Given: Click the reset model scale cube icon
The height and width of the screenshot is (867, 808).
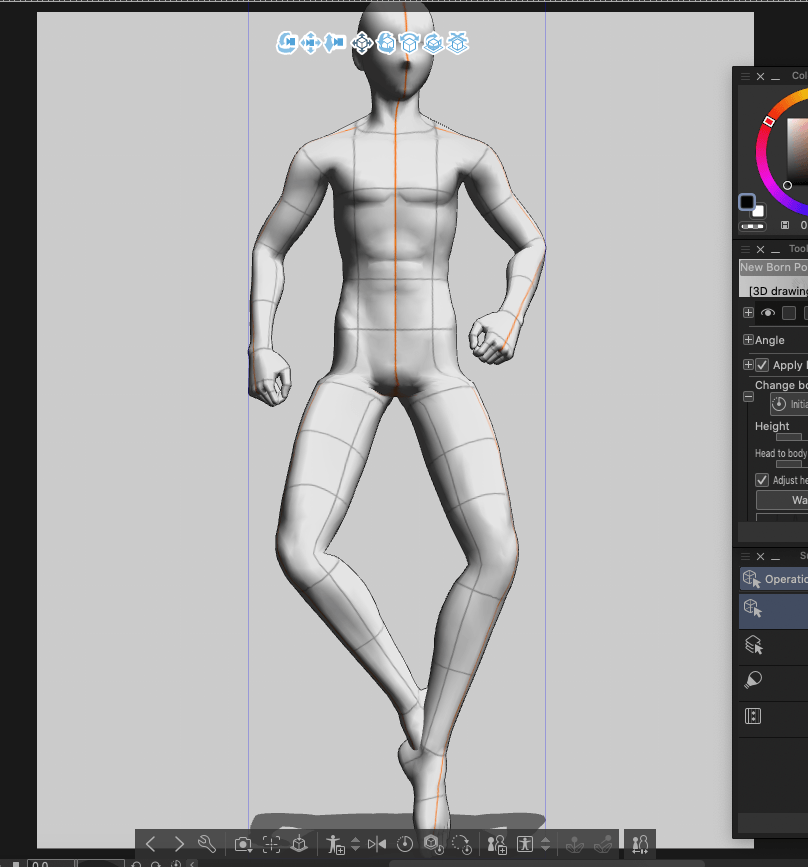Looking at the screenshot, I should point(434,844).
